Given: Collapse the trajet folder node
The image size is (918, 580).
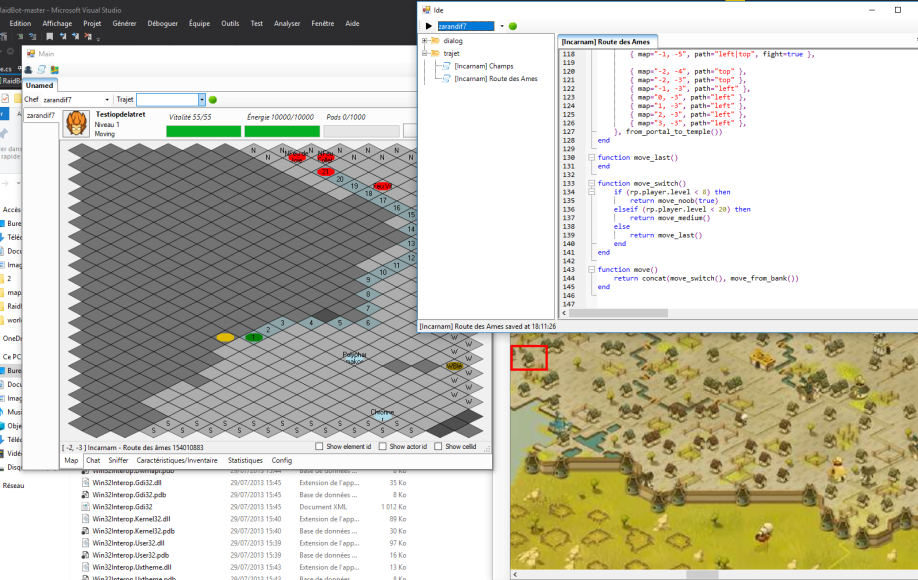Looking at the screenshot, I should click(424, 53).
